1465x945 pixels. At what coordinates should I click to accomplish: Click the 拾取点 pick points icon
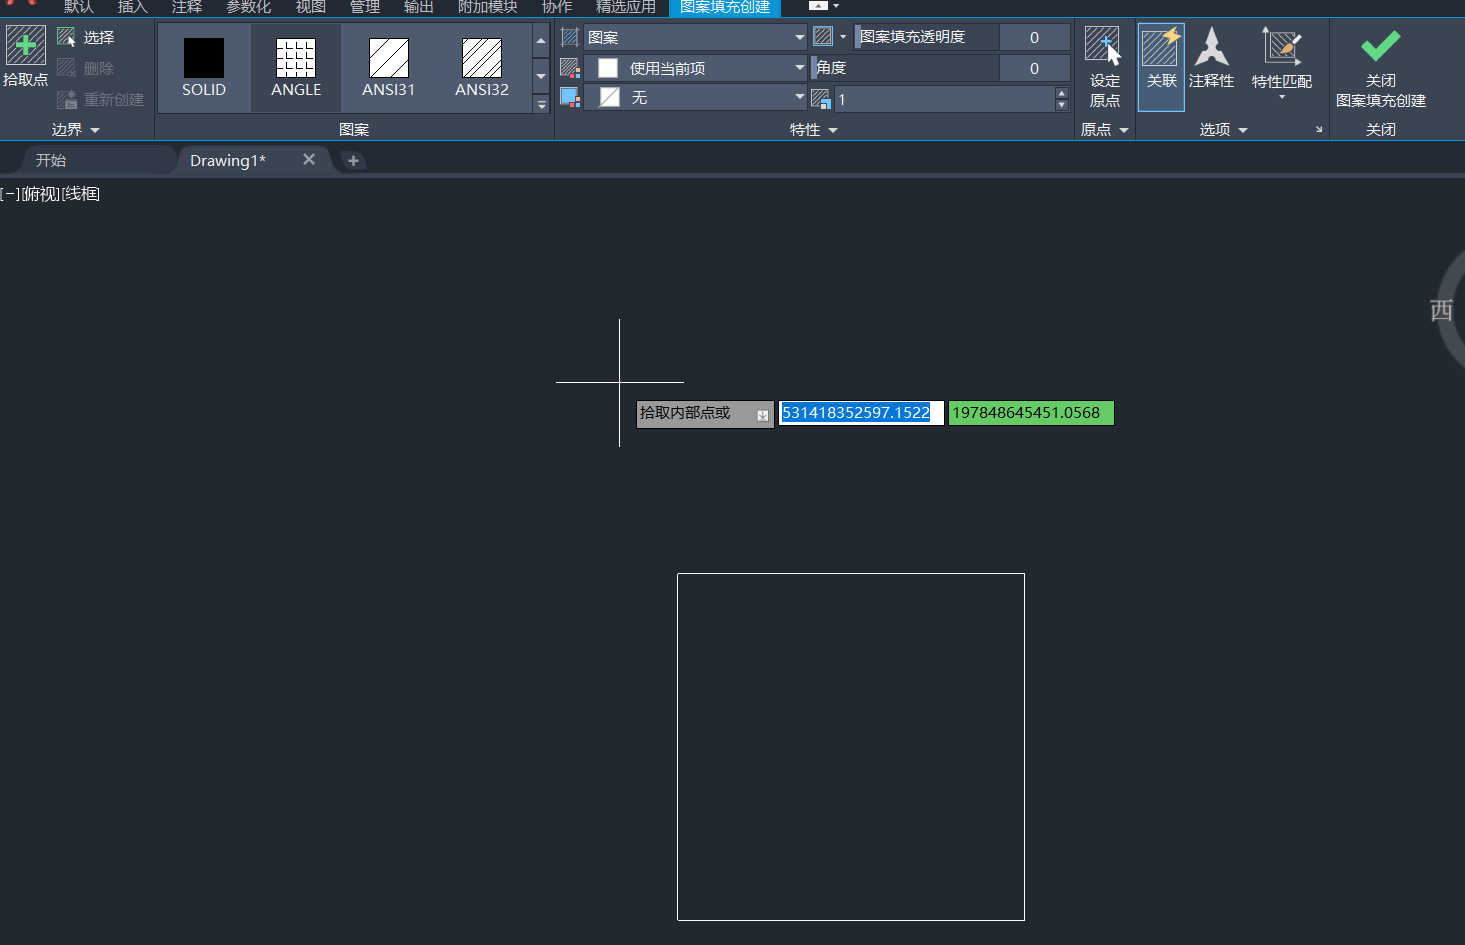25,47
